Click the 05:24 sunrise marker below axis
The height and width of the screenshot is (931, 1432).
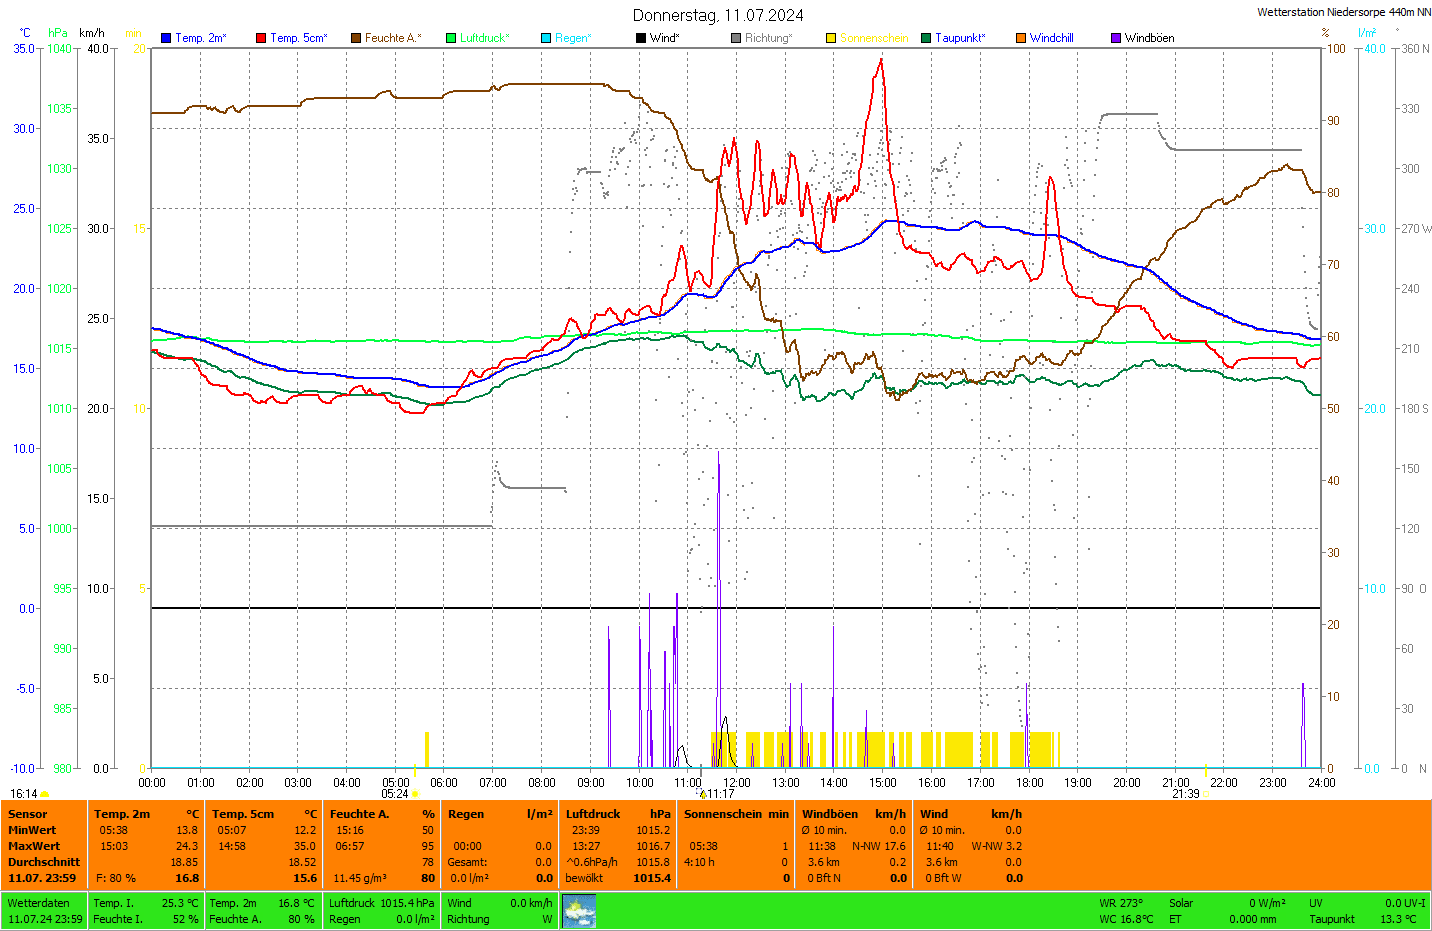(396, 794)
